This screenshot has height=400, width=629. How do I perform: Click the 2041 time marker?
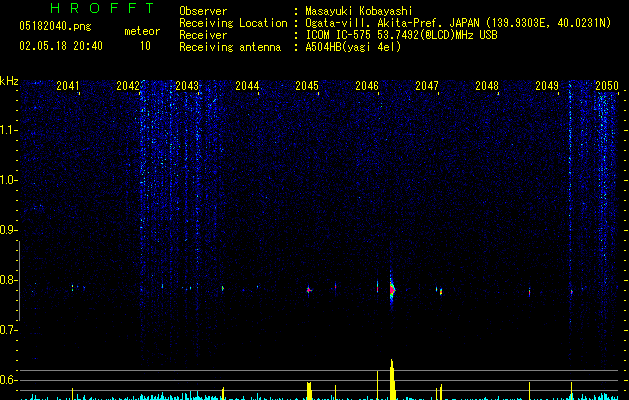click(x=68, y=86)
